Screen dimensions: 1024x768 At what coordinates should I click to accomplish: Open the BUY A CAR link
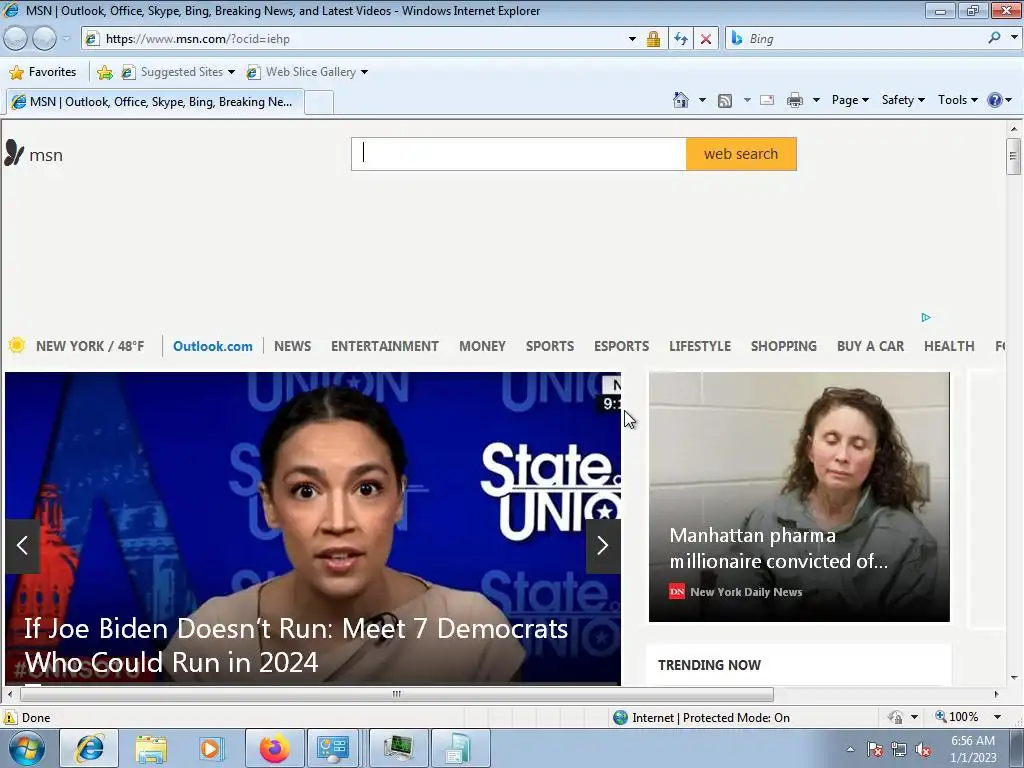click(871, 346)
